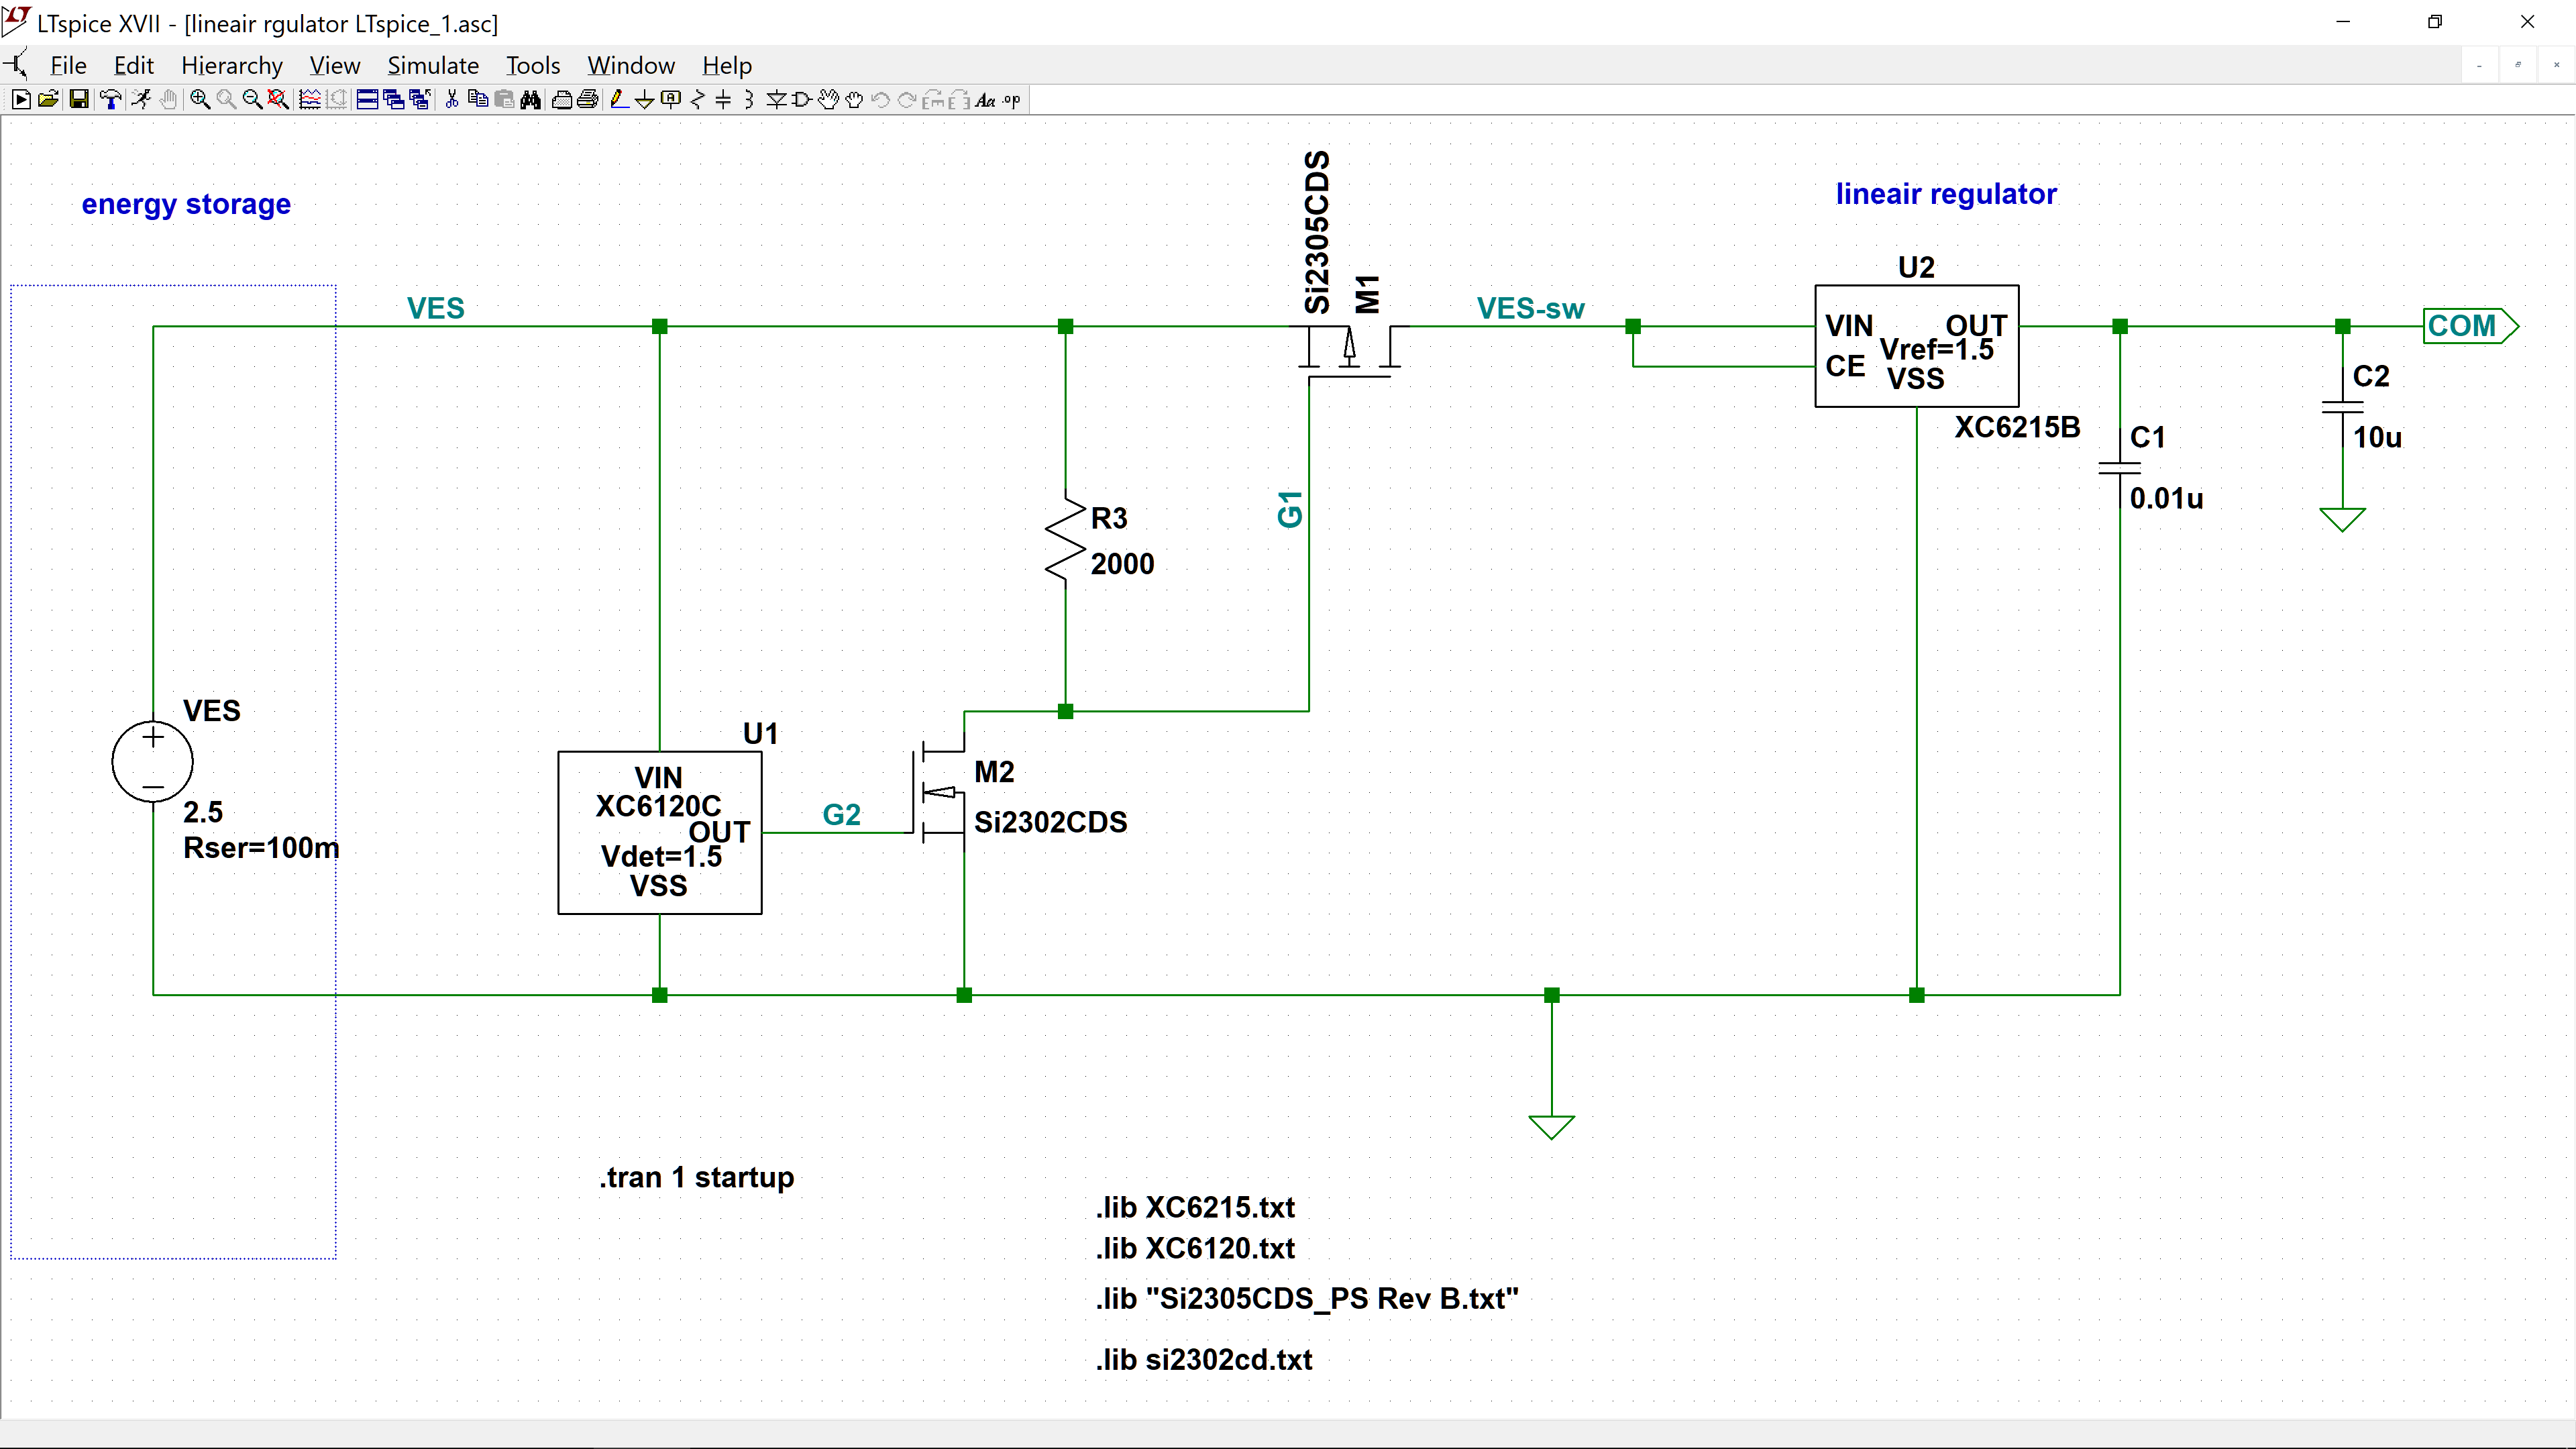Click the M2 Si2302CDS transistor symbol
Image resolution: width=2576 pixels, height=1449 pixels.
click(x=938, y=792)
